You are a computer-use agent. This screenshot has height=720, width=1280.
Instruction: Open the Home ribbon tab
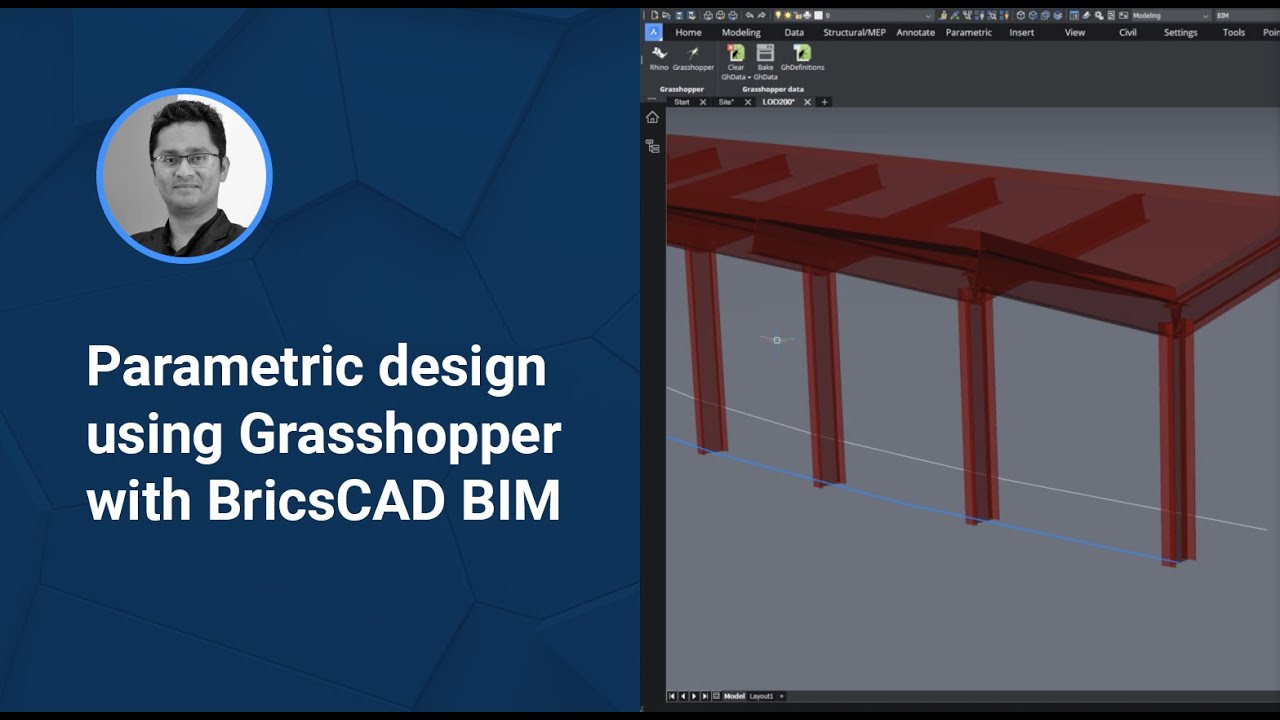coord(688,32)
